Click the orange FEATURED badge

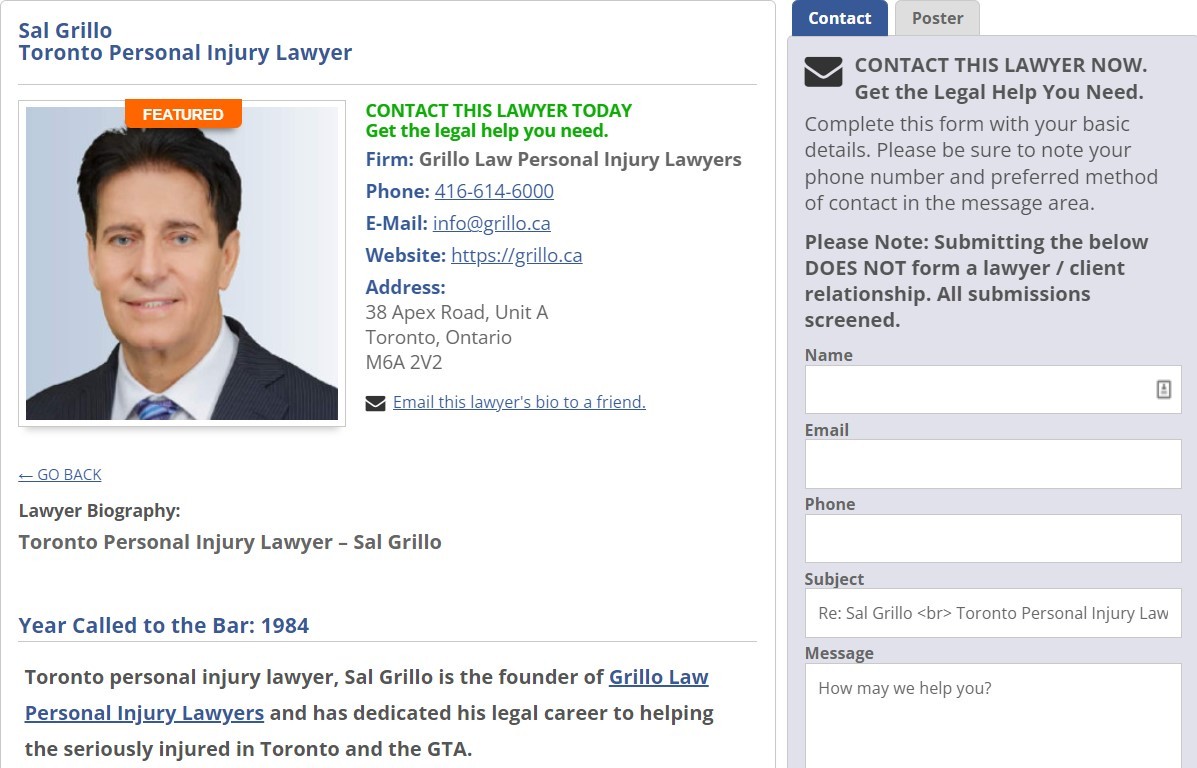point(183,114)
